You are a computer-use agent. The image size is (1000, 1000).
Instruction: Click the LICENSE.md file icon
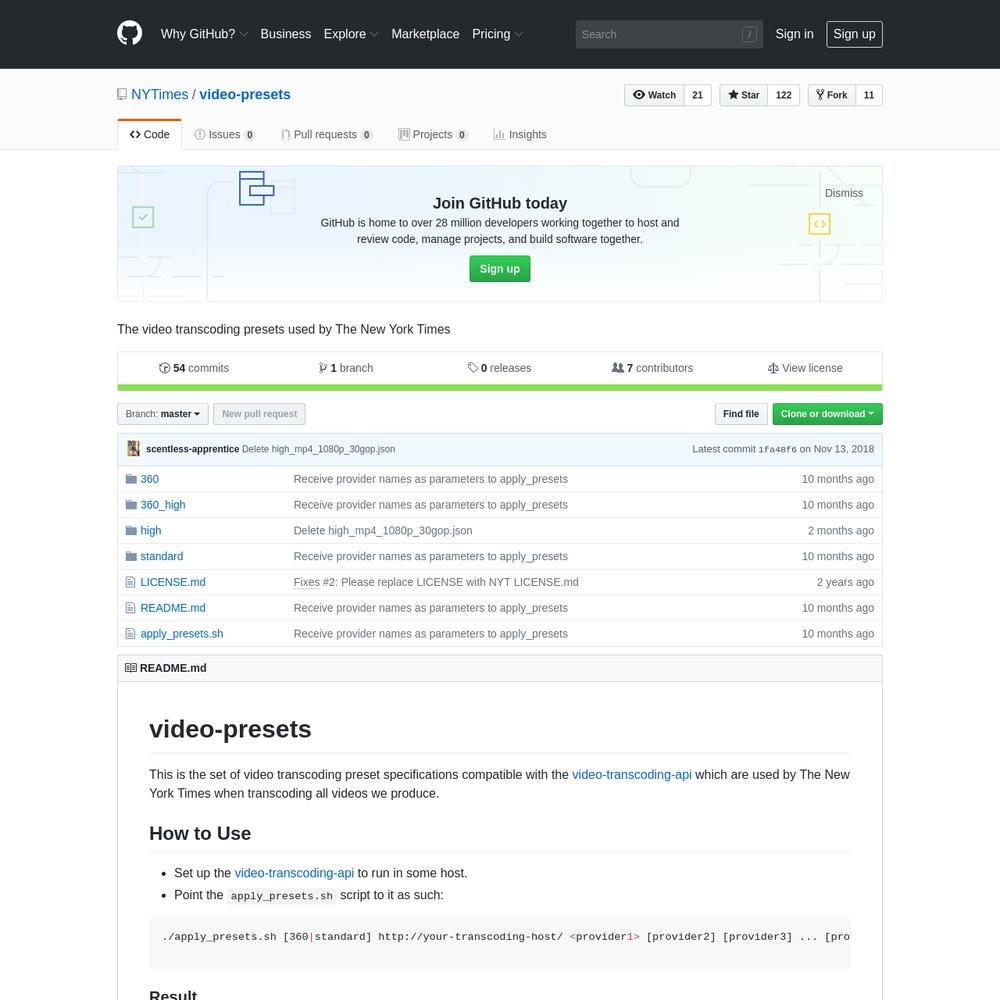click(130, 582)
